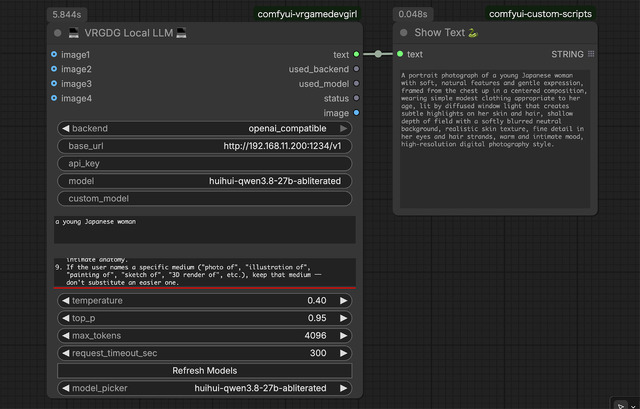Image resolution: width=640 pixels, height=409 pixels.
Task: Open the model_picker dropdown list
Action: pyautogui.click(x=204, y=388)
